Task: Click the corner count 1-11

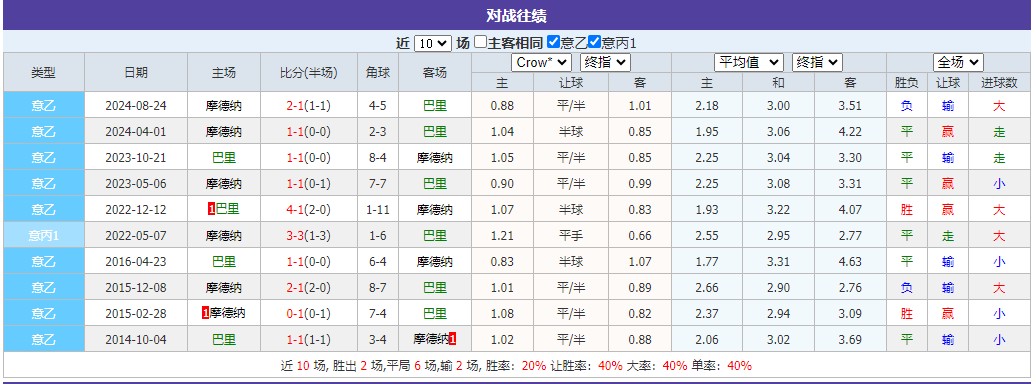Action: tap(377, 210)
